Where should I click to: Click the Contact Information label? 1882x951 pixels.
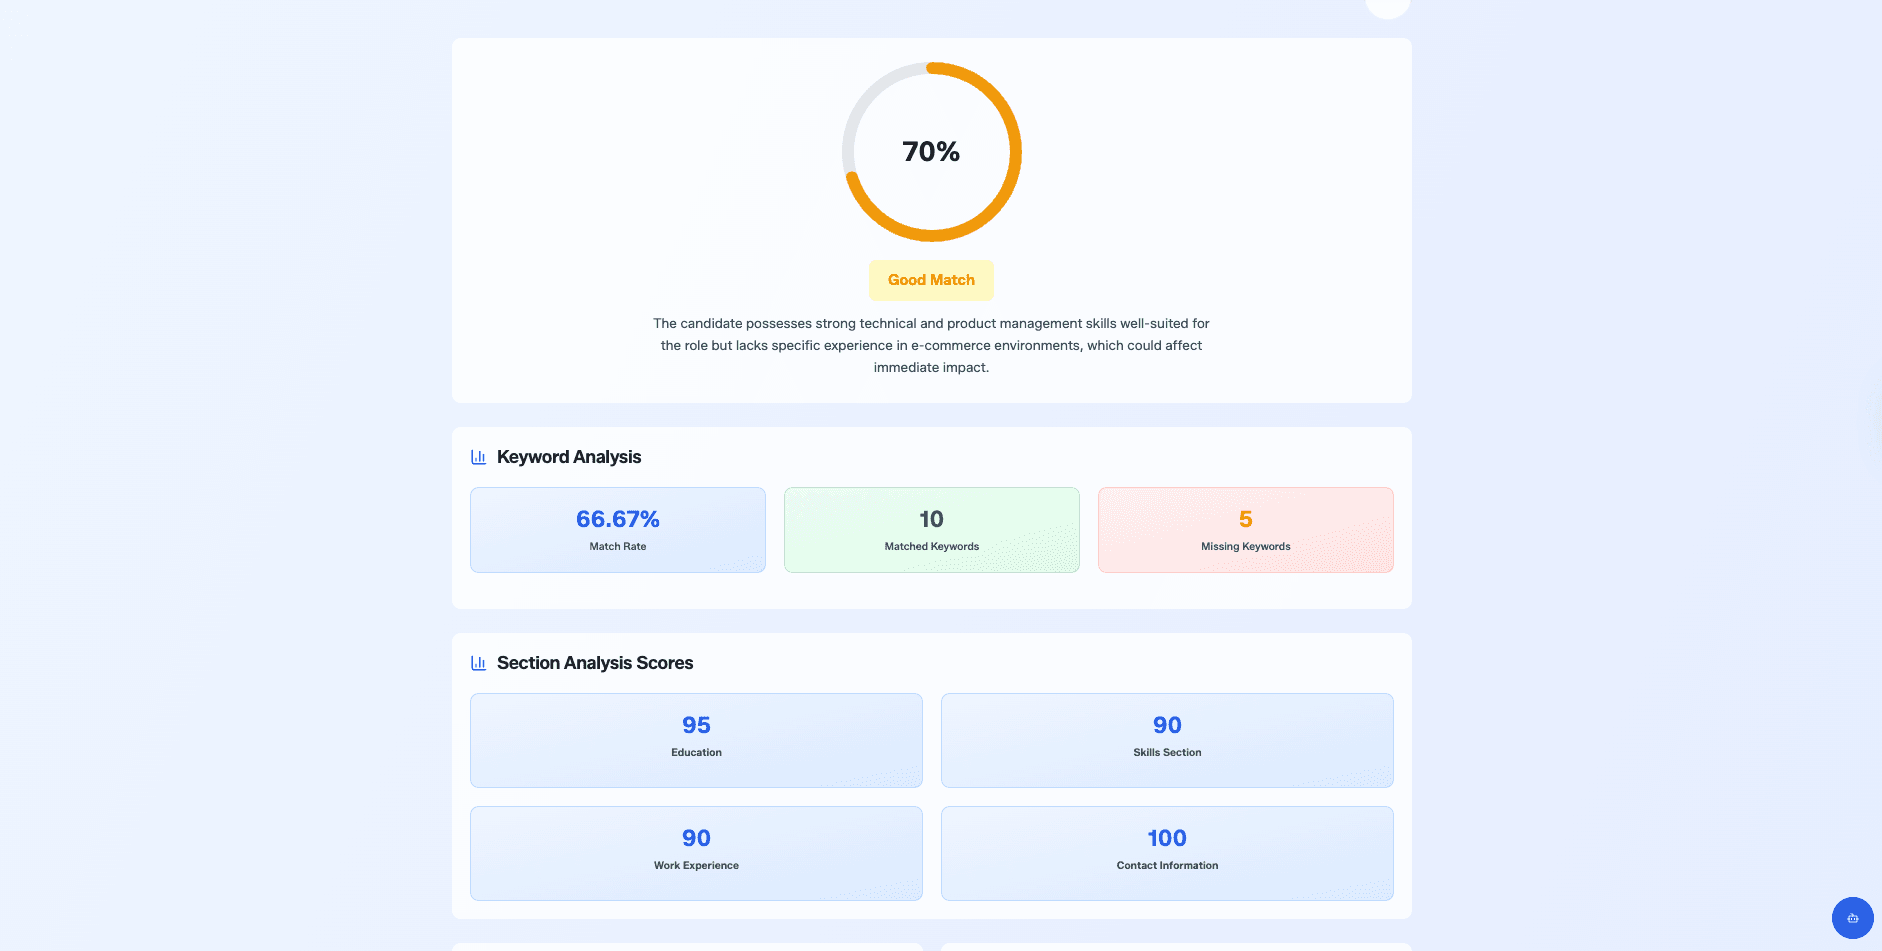tap(1167, 866)
